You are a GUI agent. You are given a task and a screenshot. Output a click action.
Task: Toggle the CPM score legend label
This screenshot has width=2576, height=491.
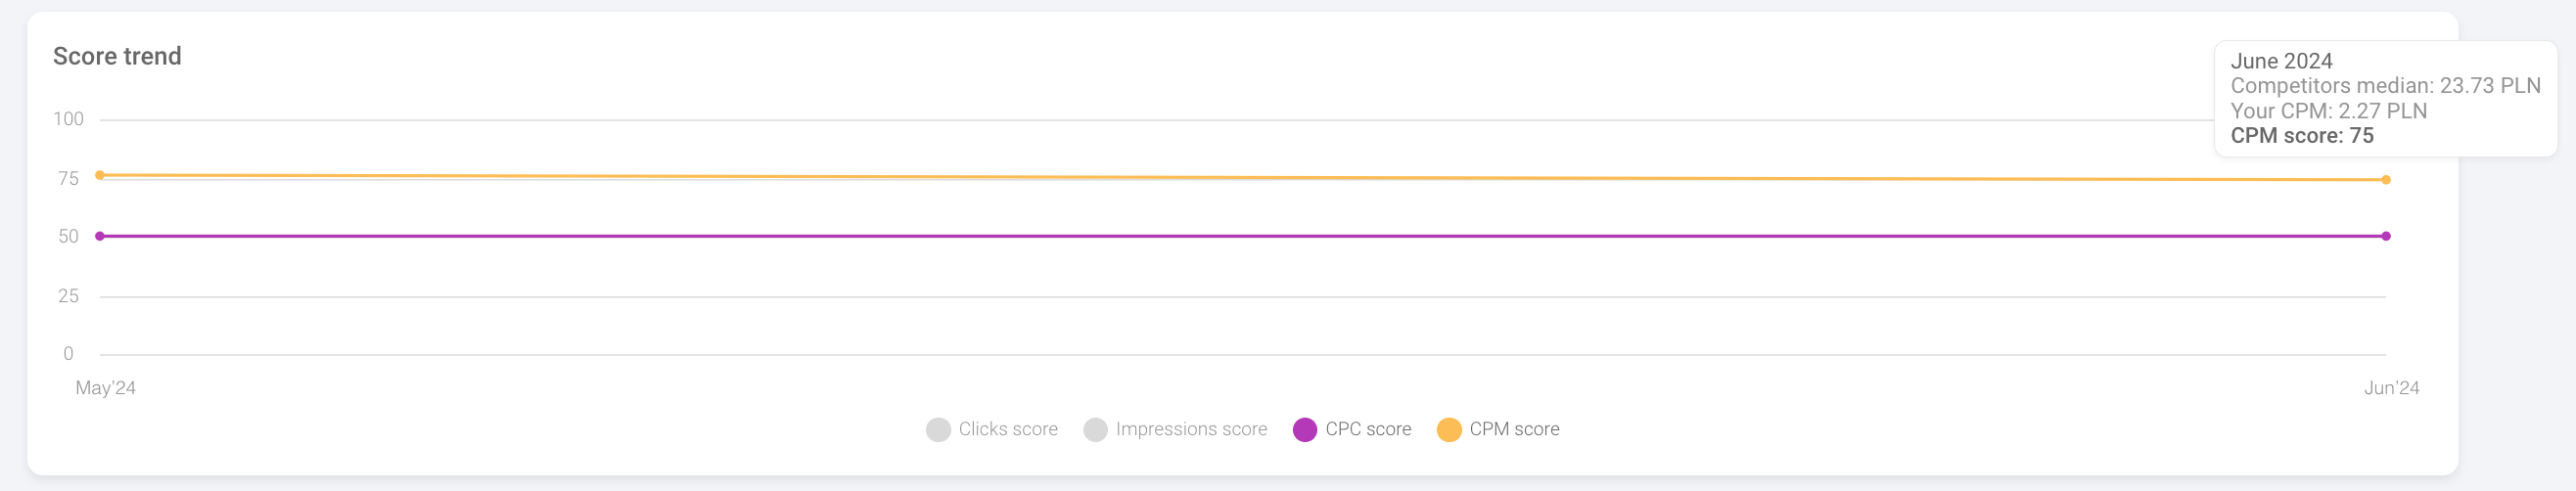pos(1513,429)
